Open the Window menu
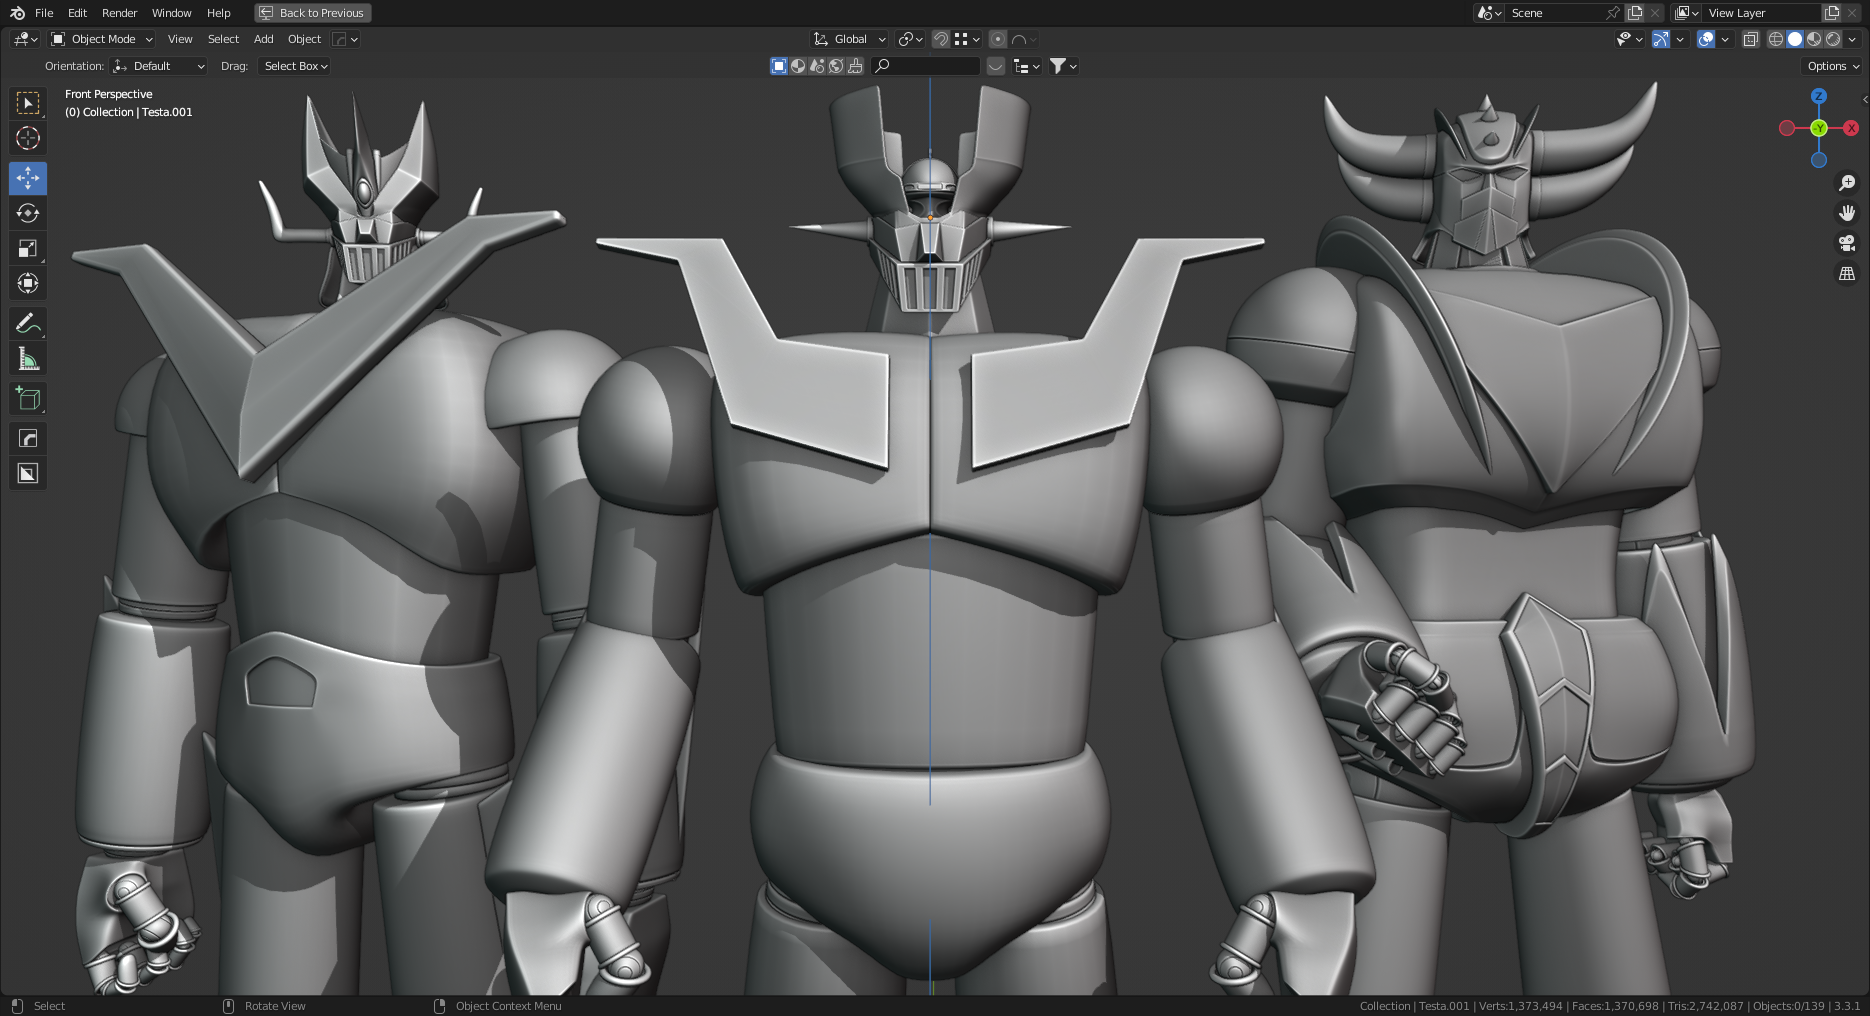 tap(171, 13)
